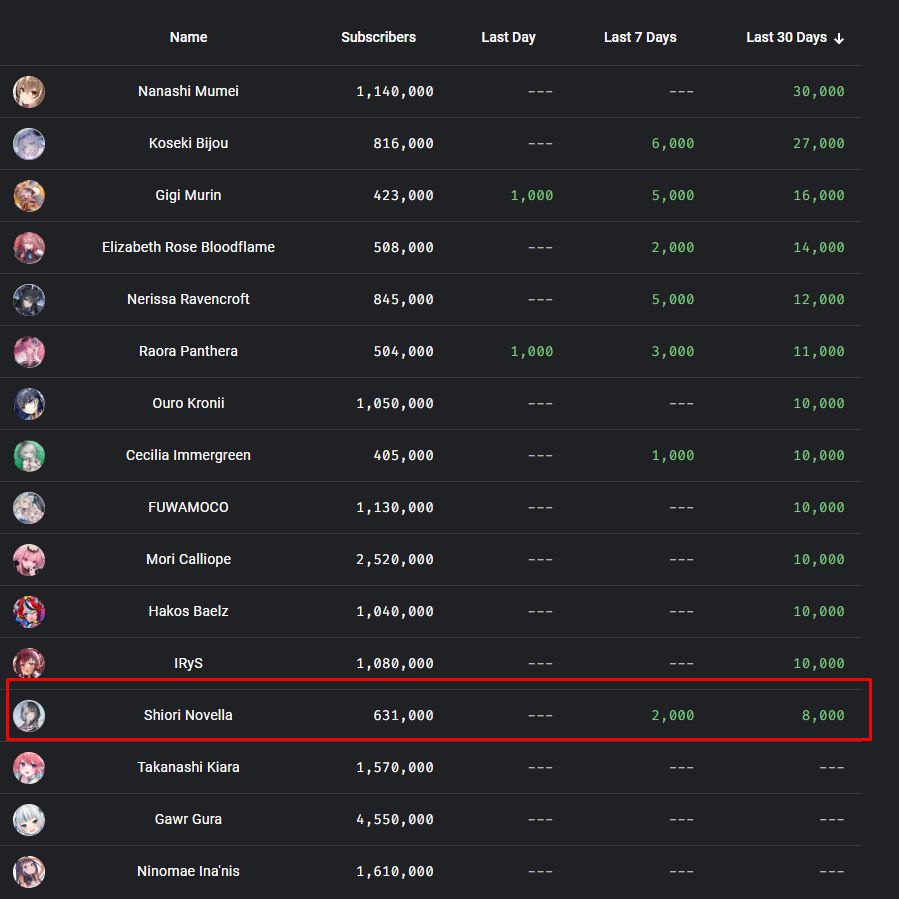Click Cecilia Immergreen's green avatar

pos(29,456)
